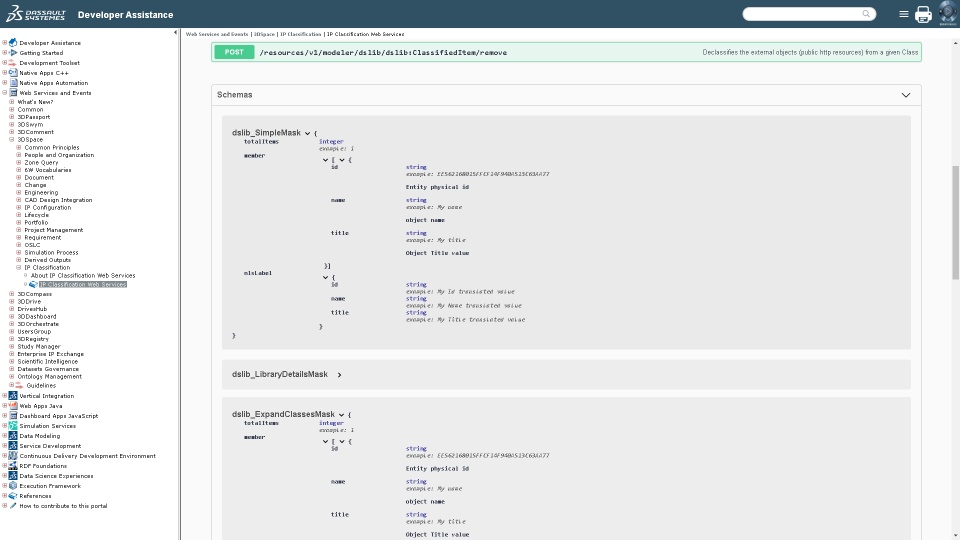Click the Native Apps C++ icon
This screenshot has height=540, width=960.
click(x=13, y=73)
